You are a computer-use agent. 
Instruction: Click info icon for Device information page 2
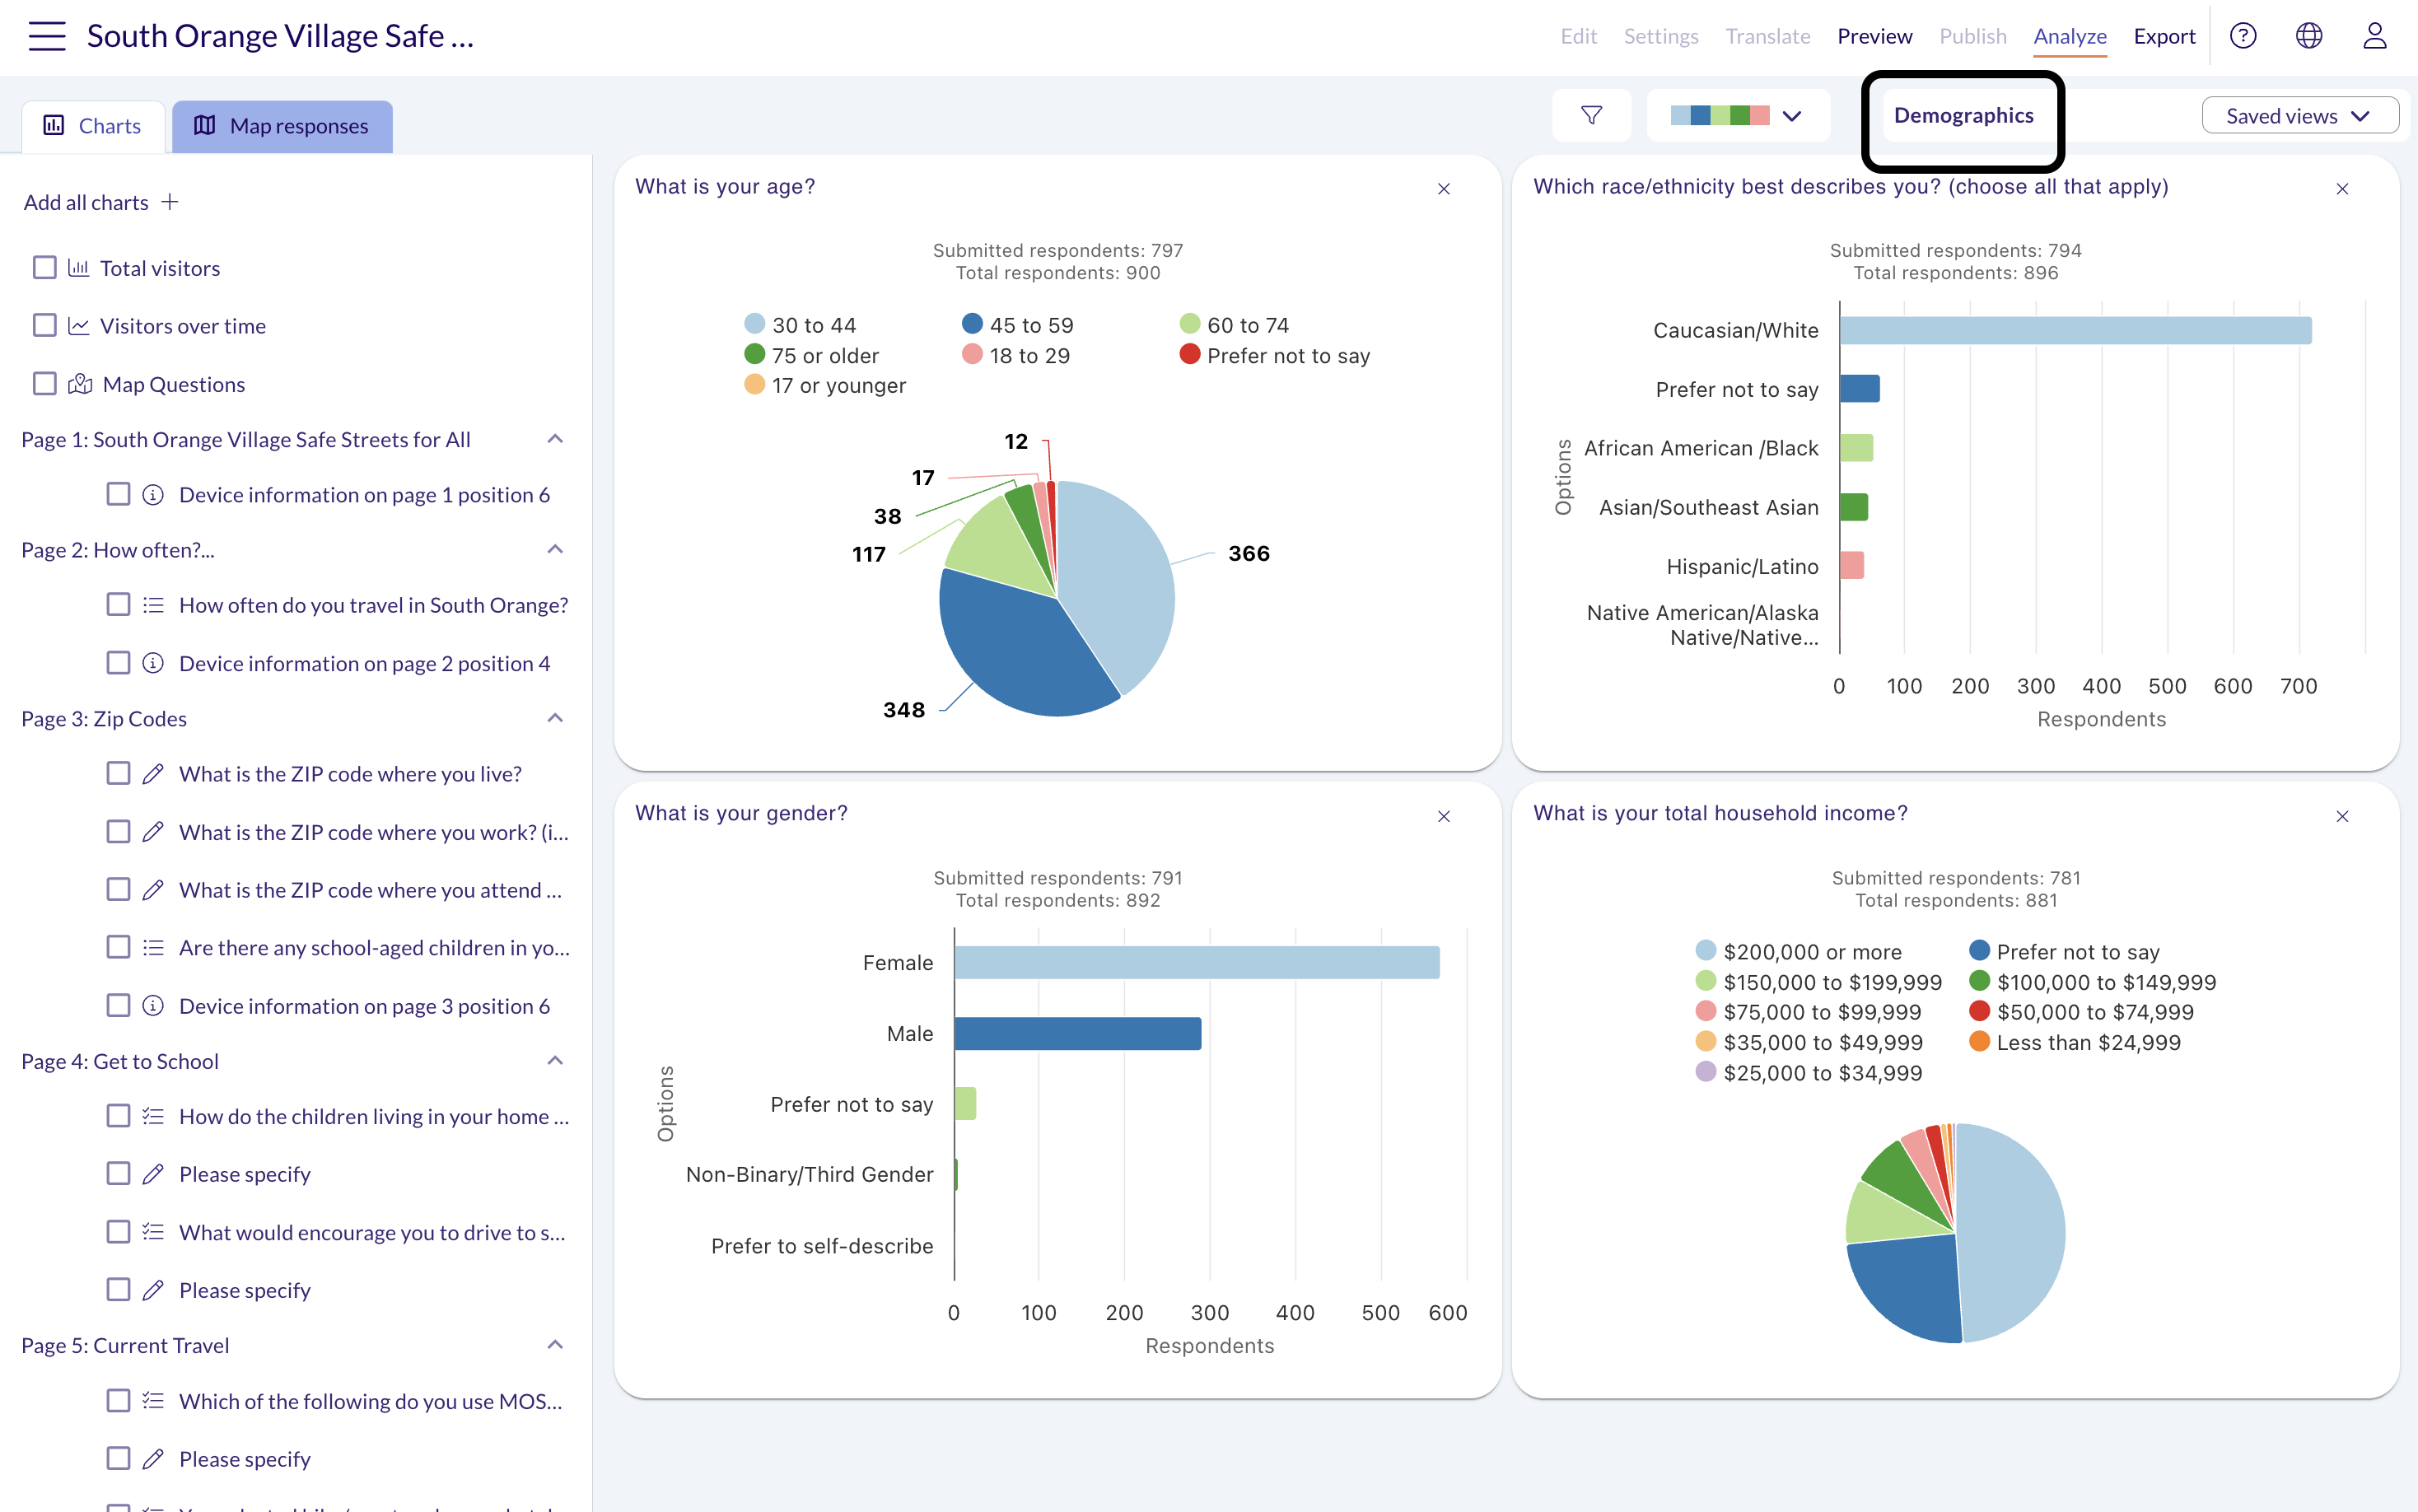(153, 663)
